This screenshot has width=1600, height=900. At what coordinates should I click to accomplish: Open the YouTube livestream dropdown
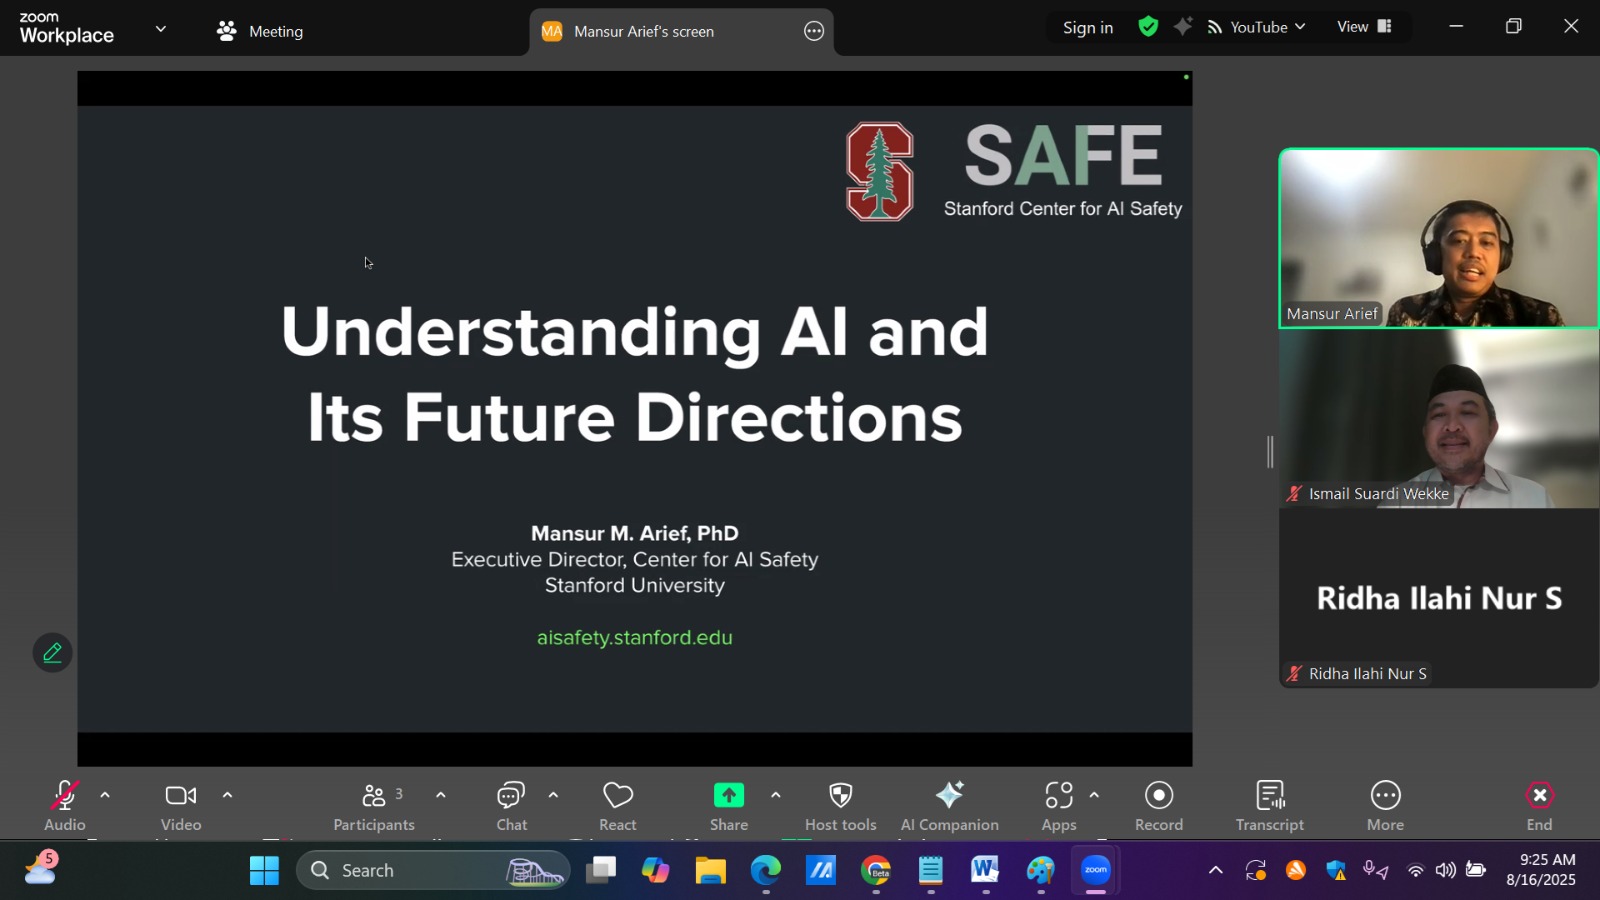[x=1257, y=27]
